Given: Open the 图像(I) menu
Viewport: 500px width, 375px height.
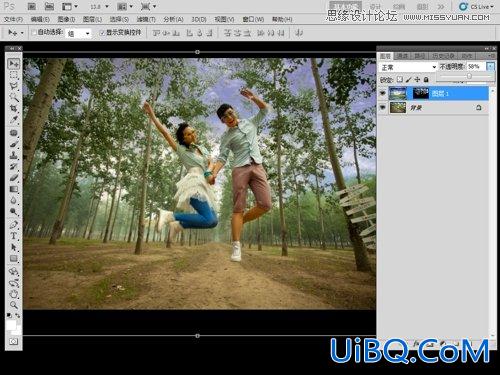Looking at the screenshot, I should pyautogui.click(x=66, y=19).
